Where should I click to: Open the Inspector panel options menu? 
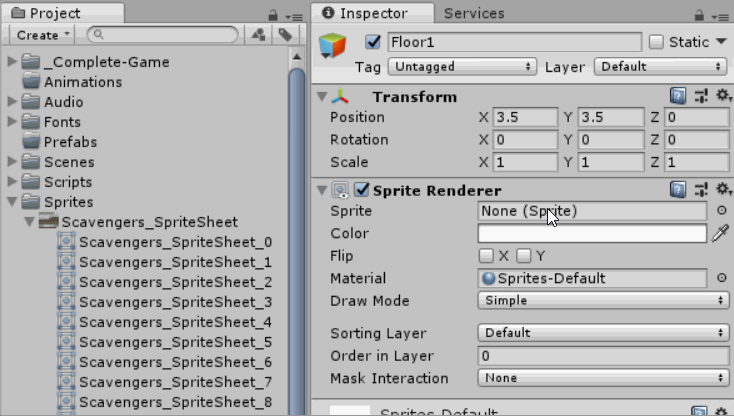point(720,17)
